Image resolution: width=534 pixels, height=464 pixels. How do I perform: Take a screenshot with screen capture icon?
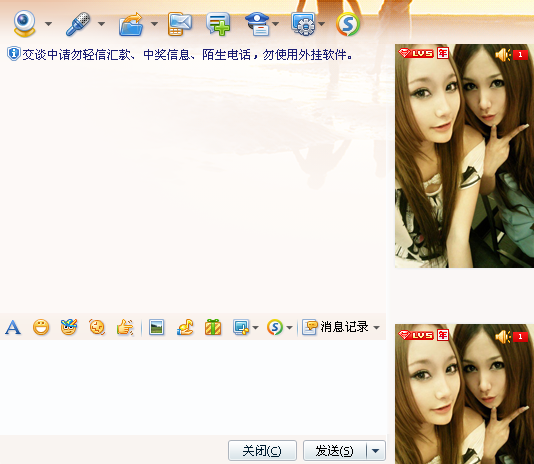[241, 327]
